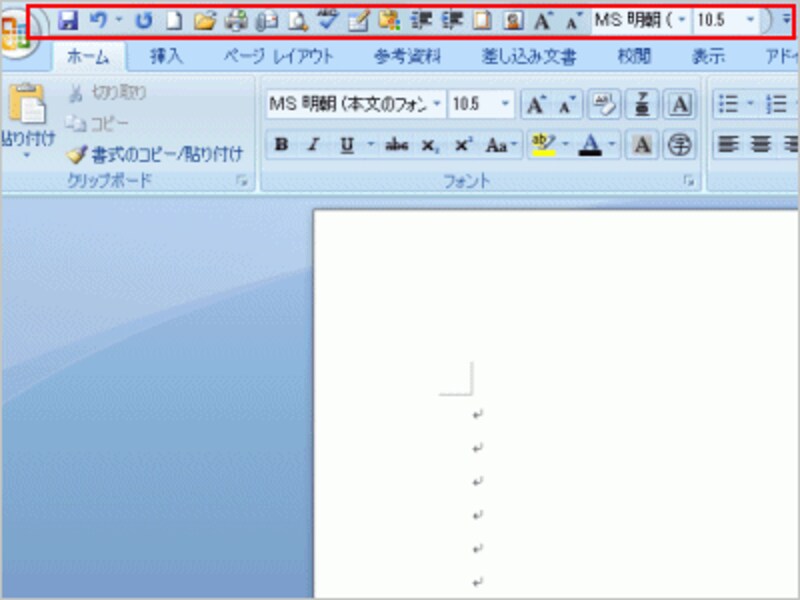Screen dimensions: 800x600
Task: Click Shrink Font in the ribbon フォント group
Action: click(566, 105)
